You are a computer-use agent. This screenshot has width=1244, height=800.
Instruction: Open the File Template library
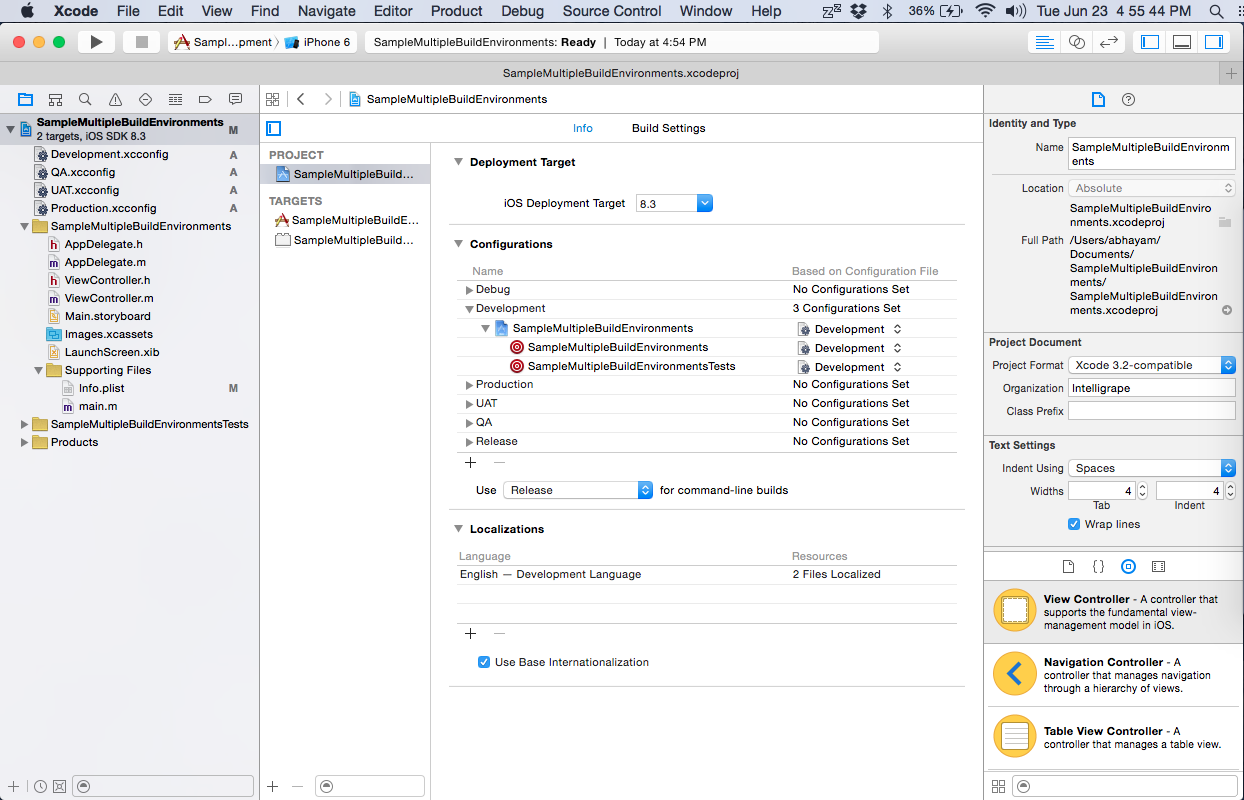click(x=1068, y=566)
